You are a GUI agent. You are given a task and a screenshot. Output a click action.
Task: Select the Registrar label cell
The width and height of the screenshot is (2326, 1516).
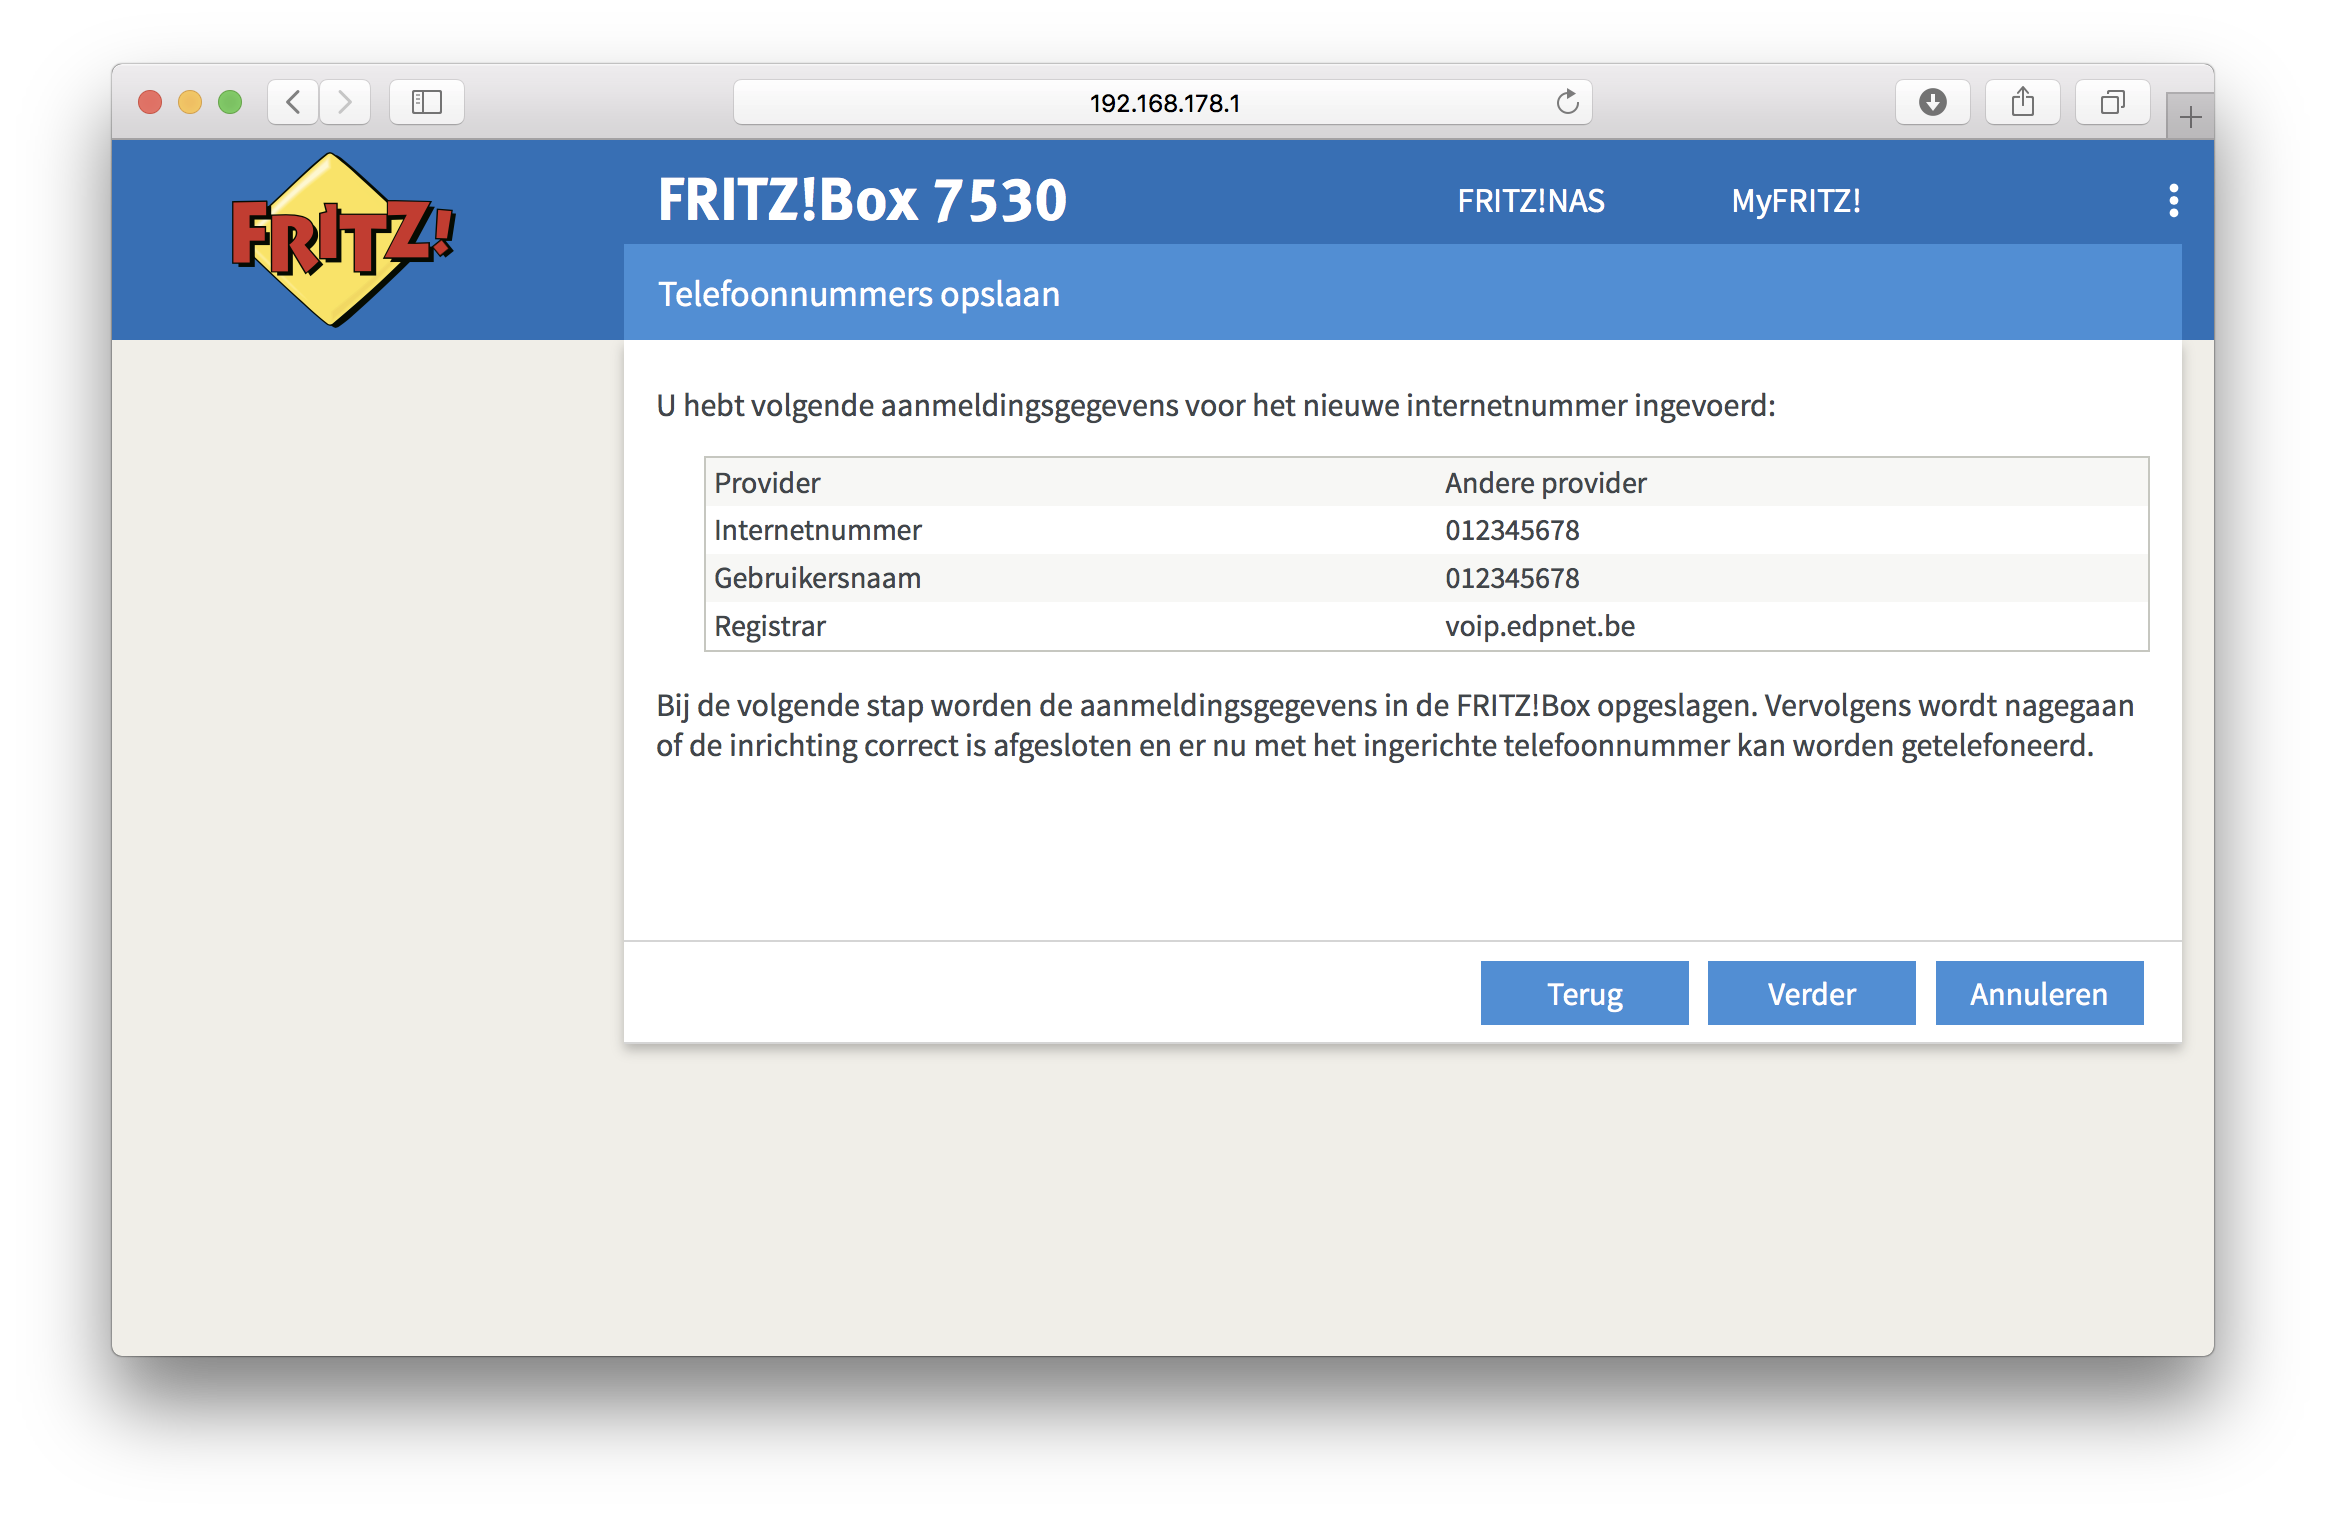pyautogui.click(x=770, y=626)
